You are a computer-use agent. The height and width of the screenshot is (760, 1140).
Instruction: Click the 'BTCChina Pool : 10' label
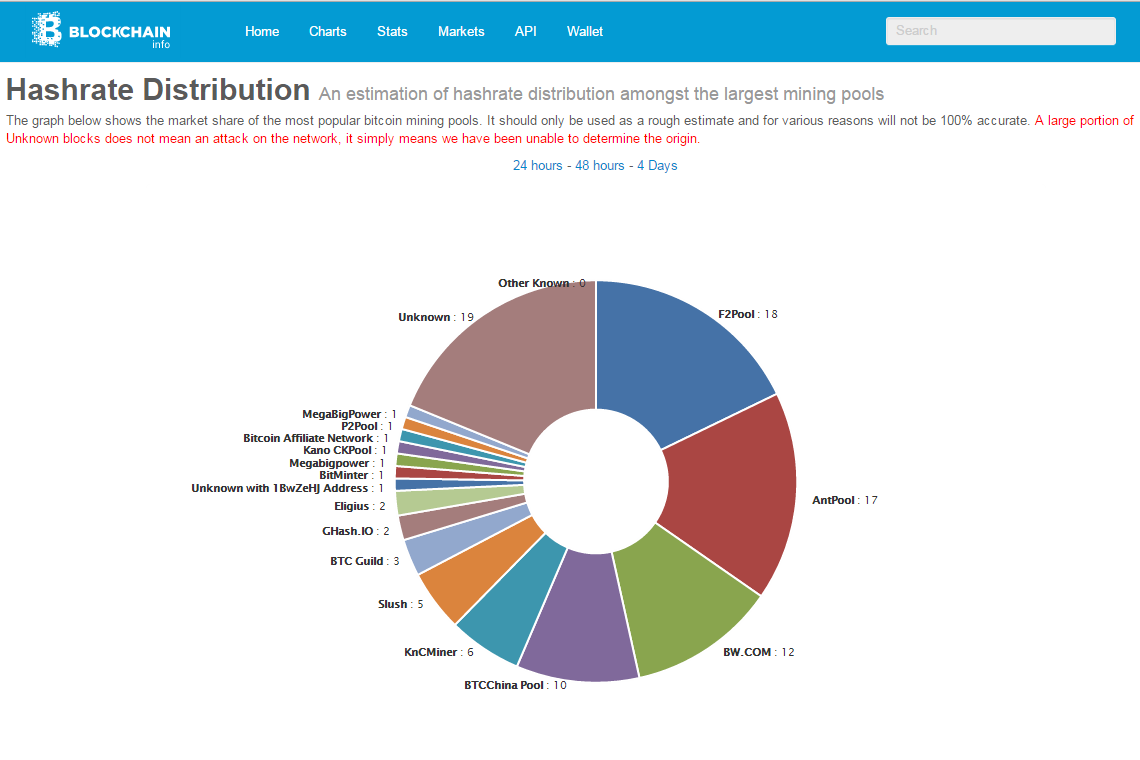coord(515,685)
